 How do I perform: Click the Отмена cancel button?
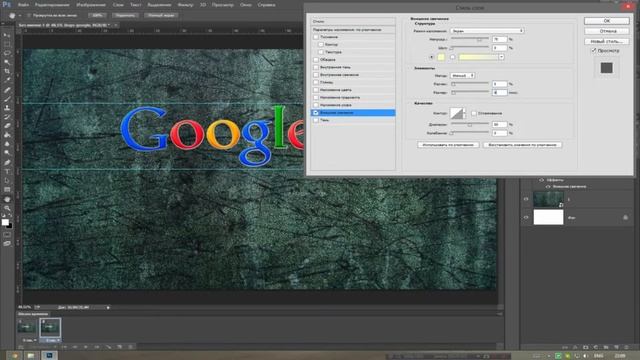tap(607, 31)
